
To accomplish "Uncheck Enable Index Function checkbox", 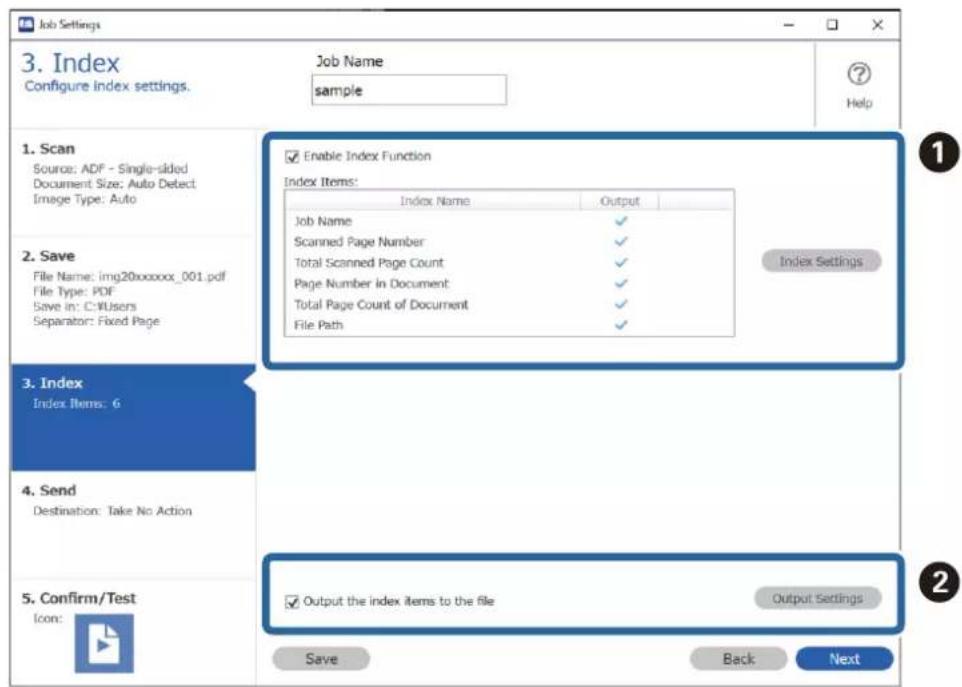I will click(292, 156).
